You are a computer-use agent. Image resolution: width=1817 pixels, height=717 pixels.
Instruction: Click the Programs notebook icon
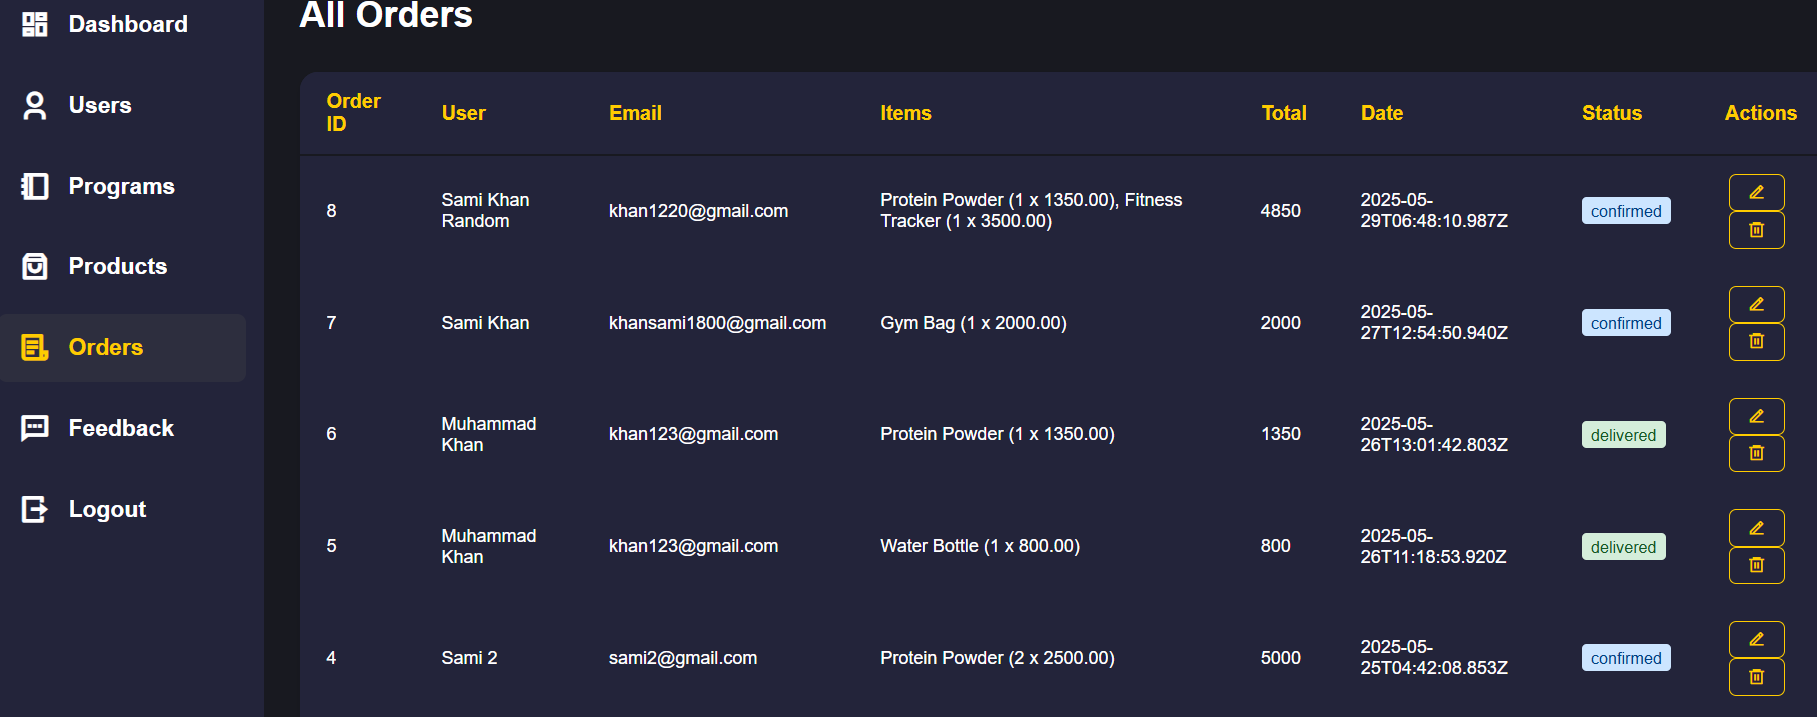(x=35, y=186)
